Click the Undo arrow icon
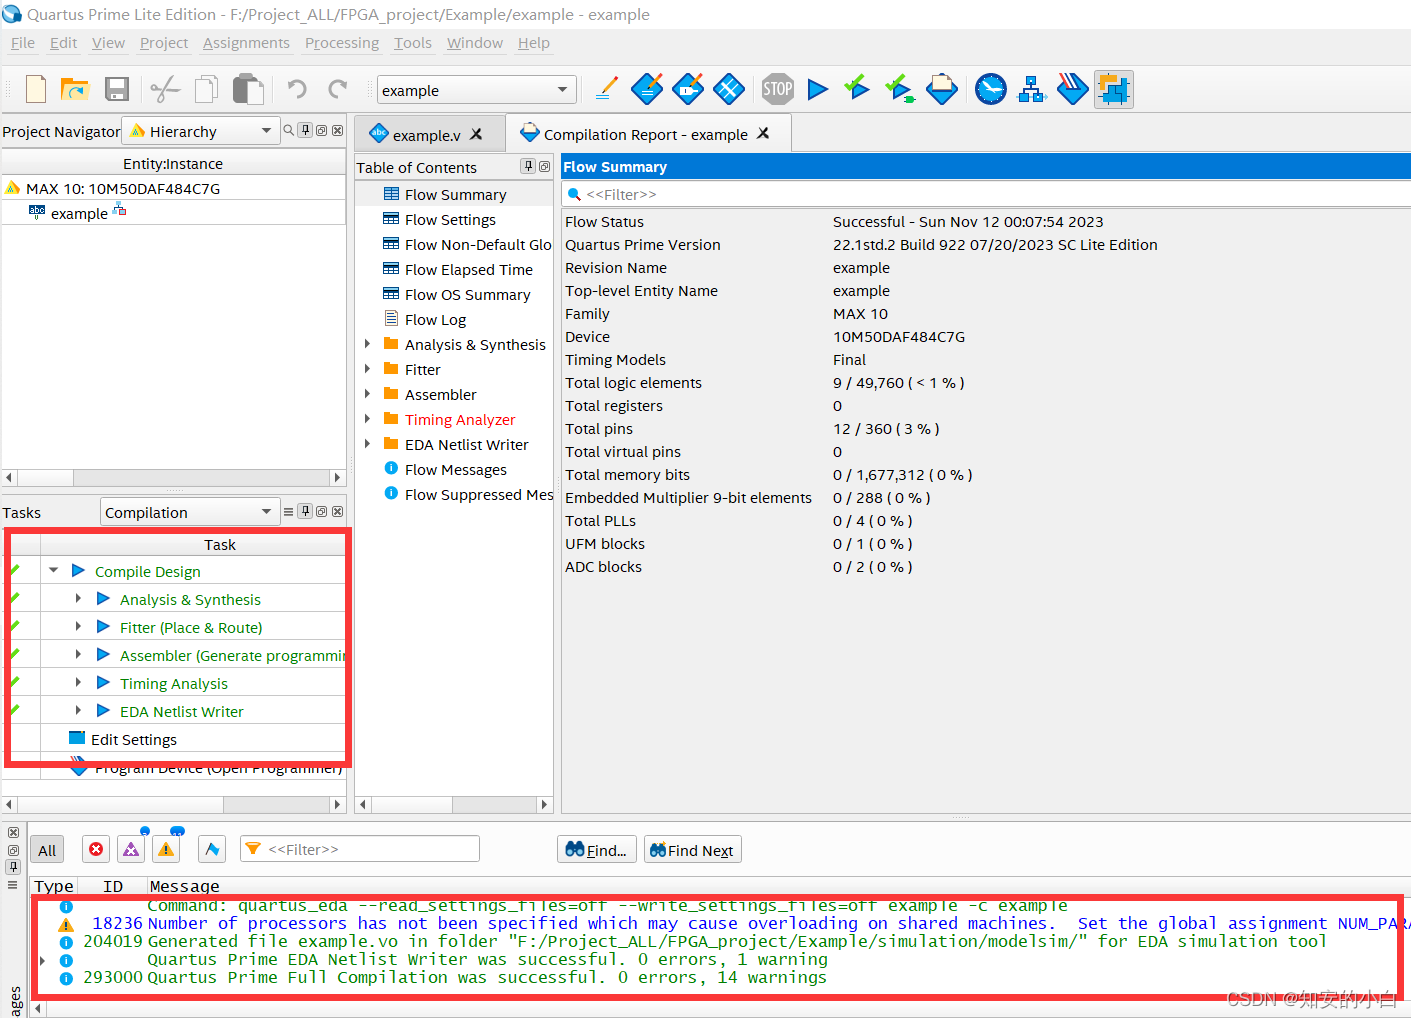This screenshot has width=1411, height=1018. 297,89
